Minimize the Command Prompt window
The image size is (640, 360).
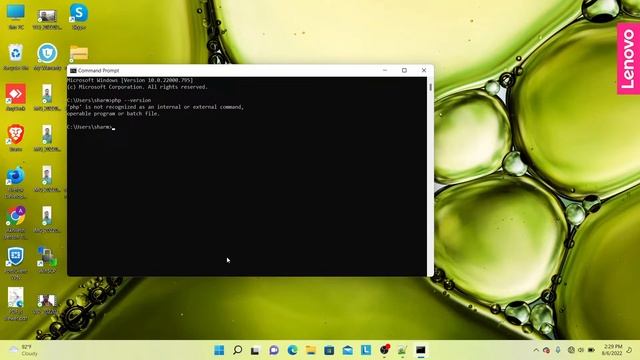(385, 70)
